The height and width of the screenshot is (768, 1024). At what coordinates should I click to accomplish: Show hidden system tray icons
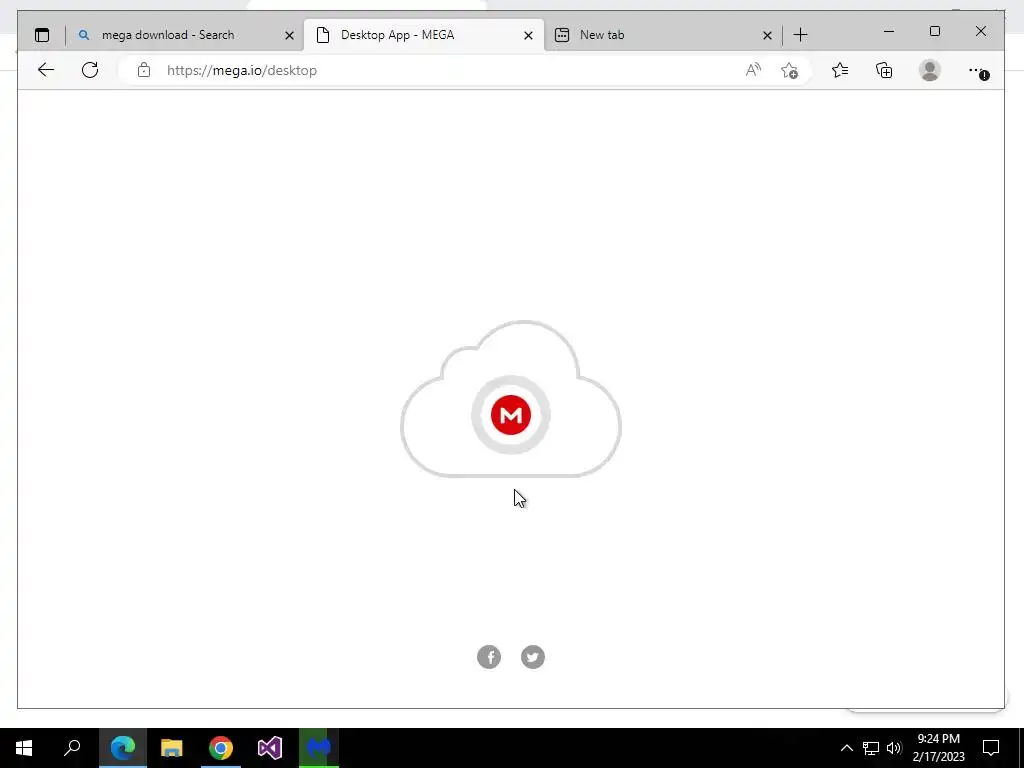pyautogui.click(x=846, y=748)
